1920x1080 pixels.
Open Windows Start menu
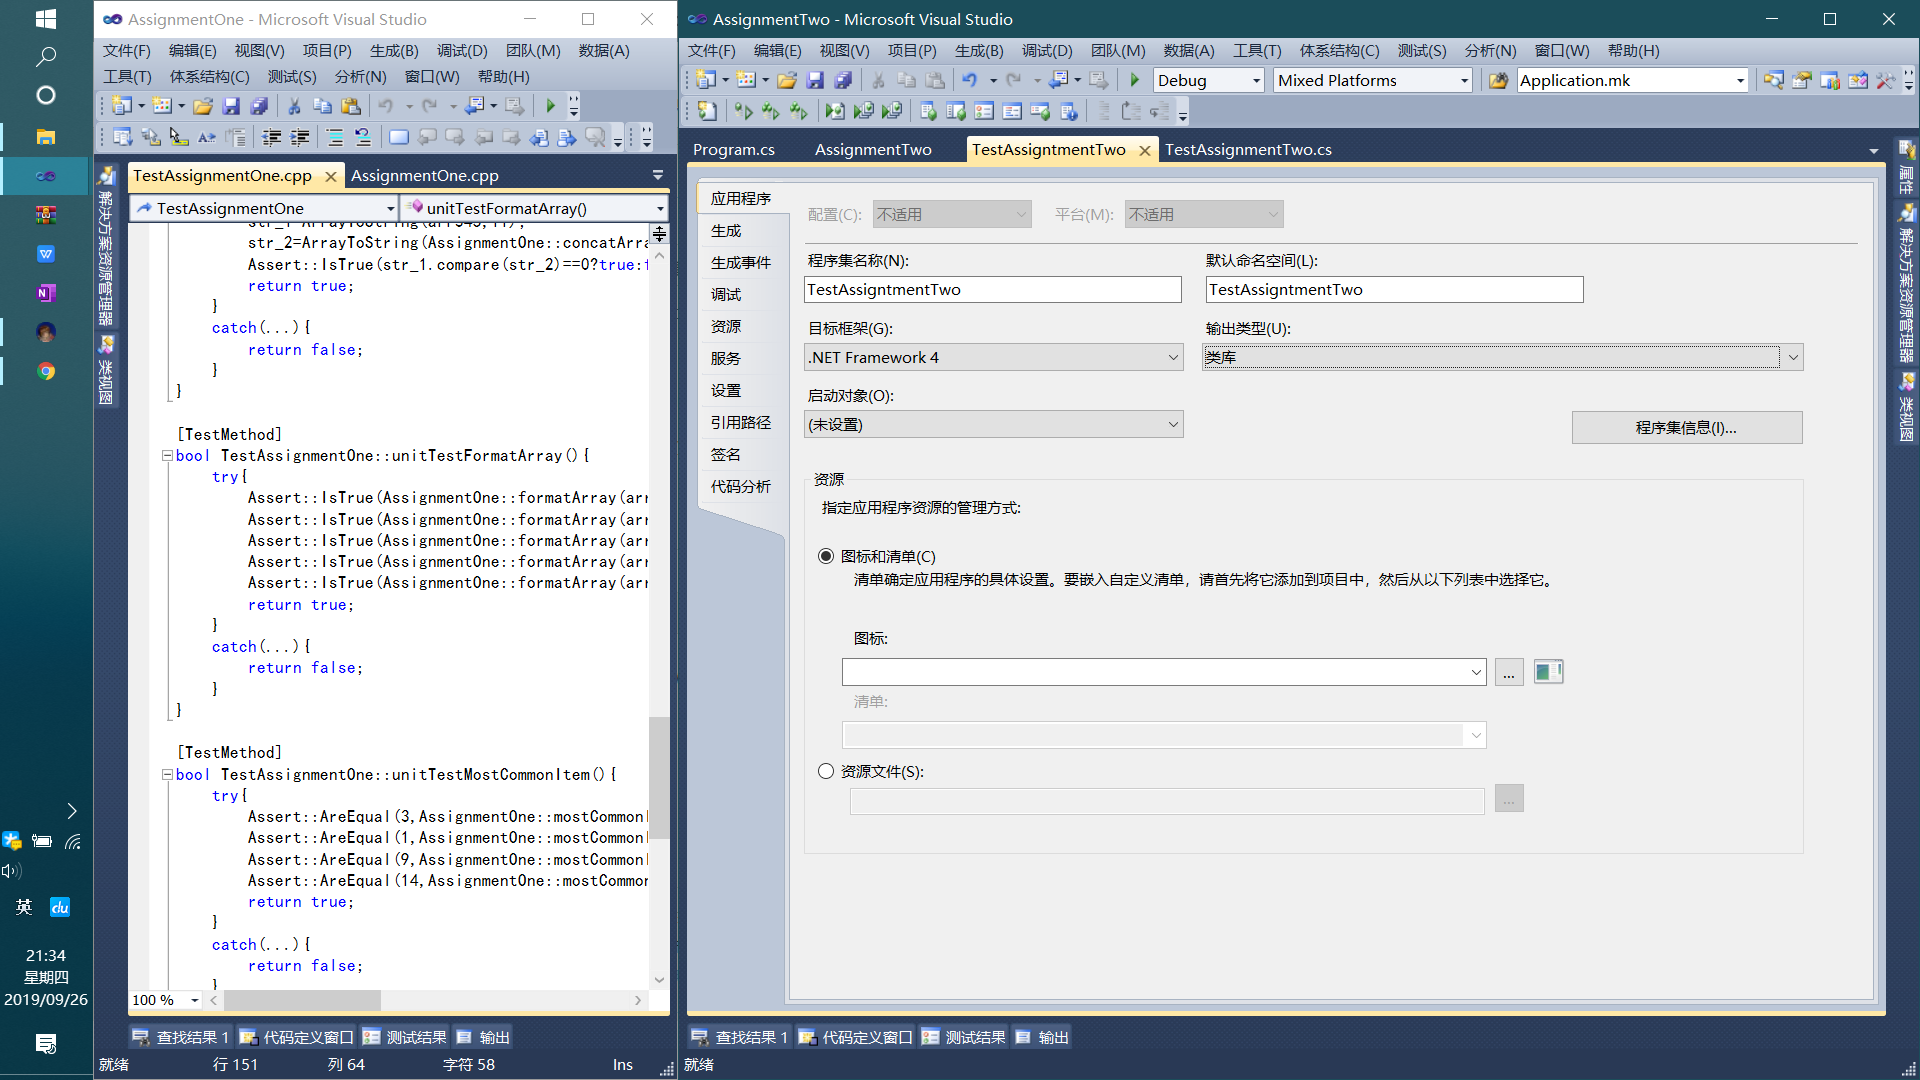click(x=46, y=19)
